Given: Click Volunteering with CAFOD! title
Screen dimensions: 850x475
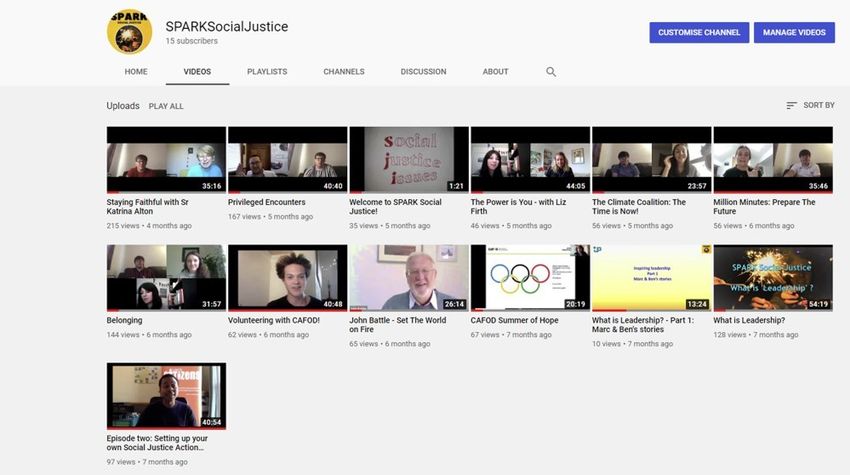Looking at the screenshot, I should (x=274, y=320).
